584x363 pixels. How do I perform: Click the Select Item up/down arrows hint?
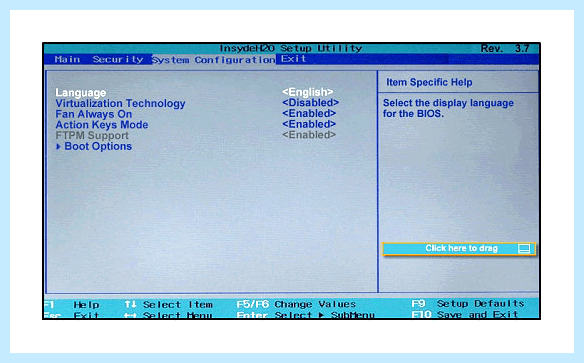[168, 305]
